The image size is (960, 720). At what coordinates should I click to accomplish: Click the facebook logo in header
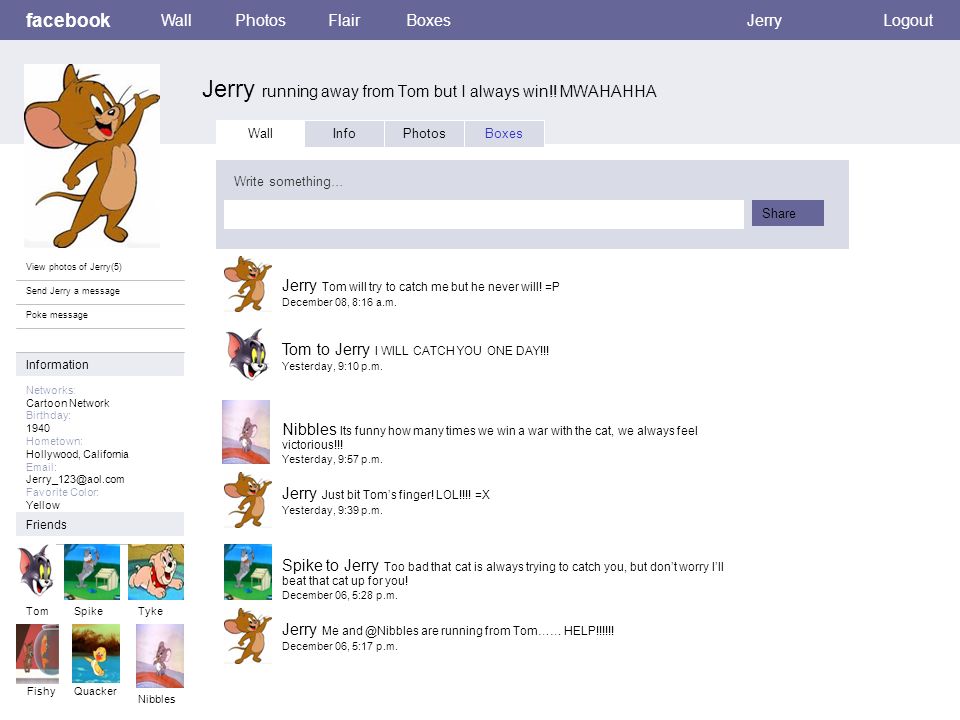pos(67,20)
